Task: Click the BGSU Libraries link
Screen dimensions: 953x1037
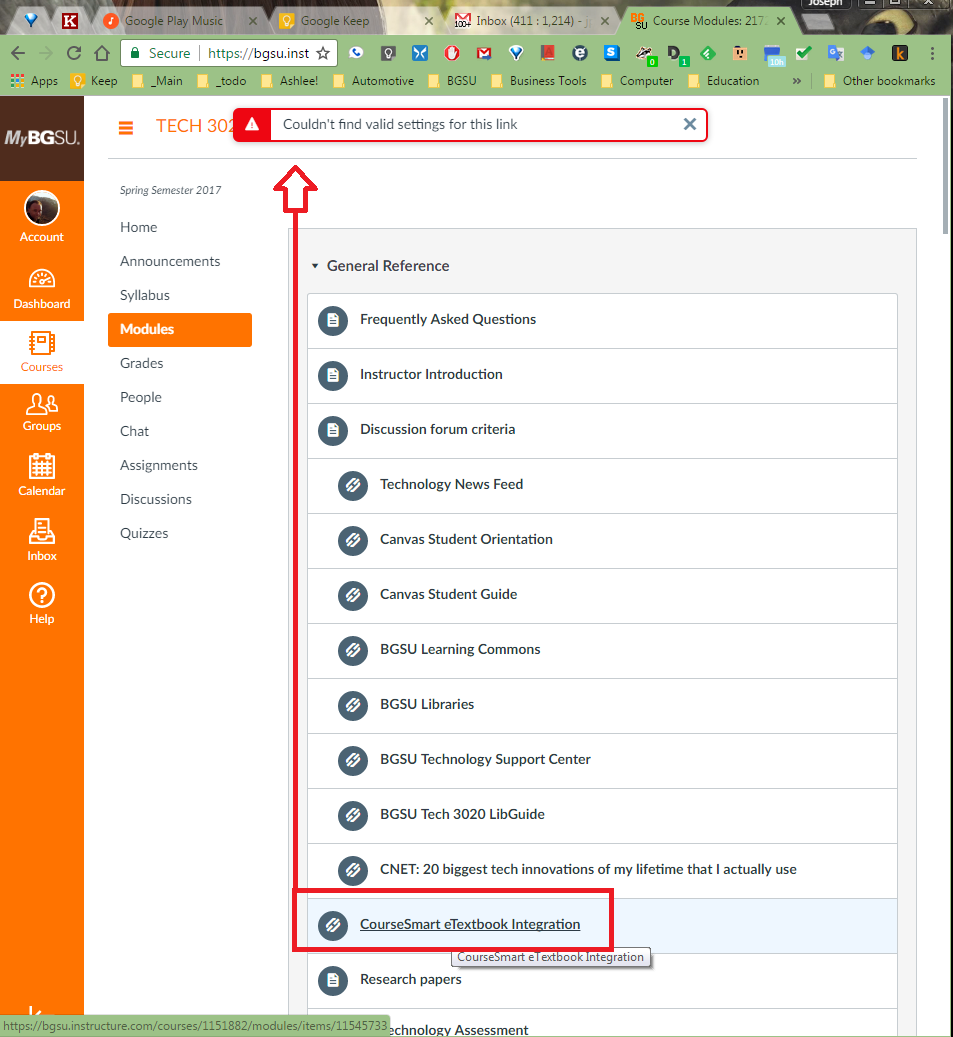Action: 427,704
